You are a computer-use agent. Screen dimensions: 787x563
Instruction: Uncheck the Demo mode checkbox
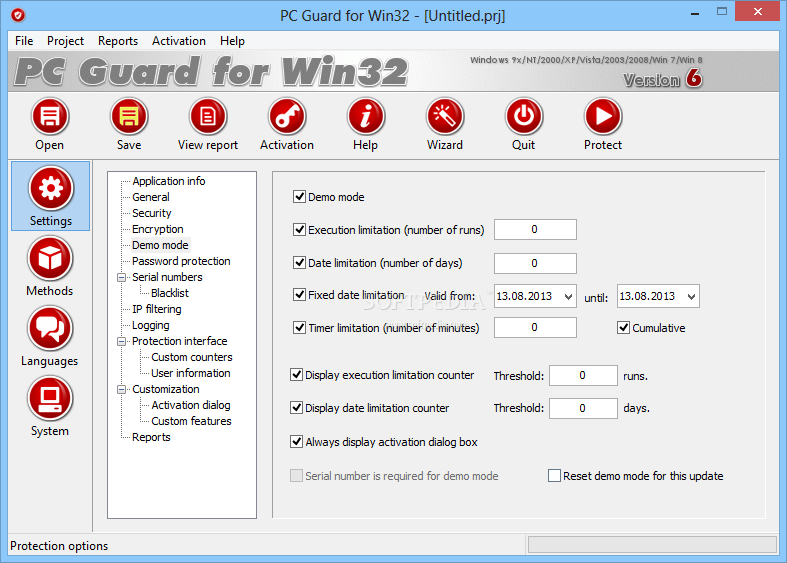pyautogui.click(x=299, y=196)
